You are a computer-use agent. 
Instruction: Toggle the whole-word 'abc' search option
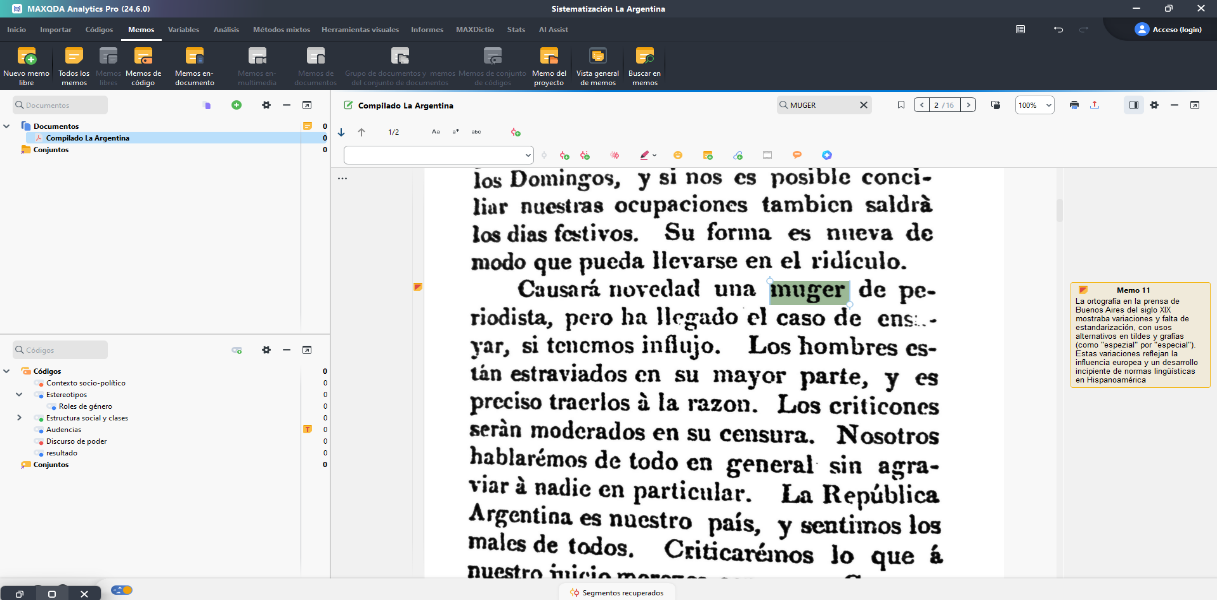(476, 132)
